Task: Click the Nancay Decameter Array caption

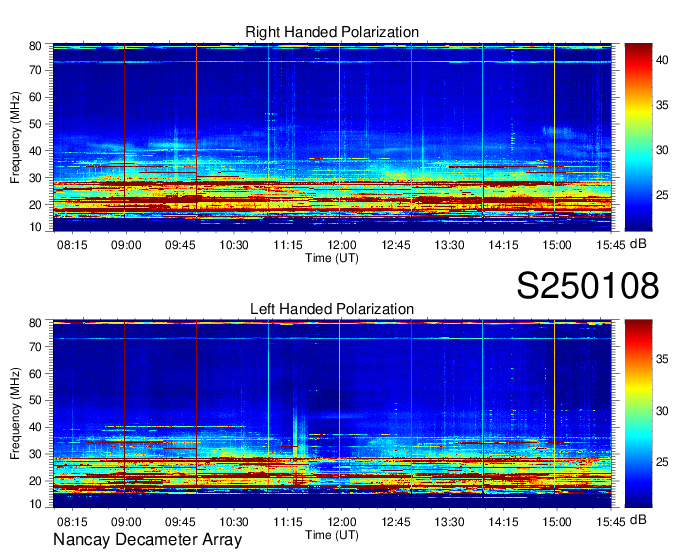Action: (147, 539)
